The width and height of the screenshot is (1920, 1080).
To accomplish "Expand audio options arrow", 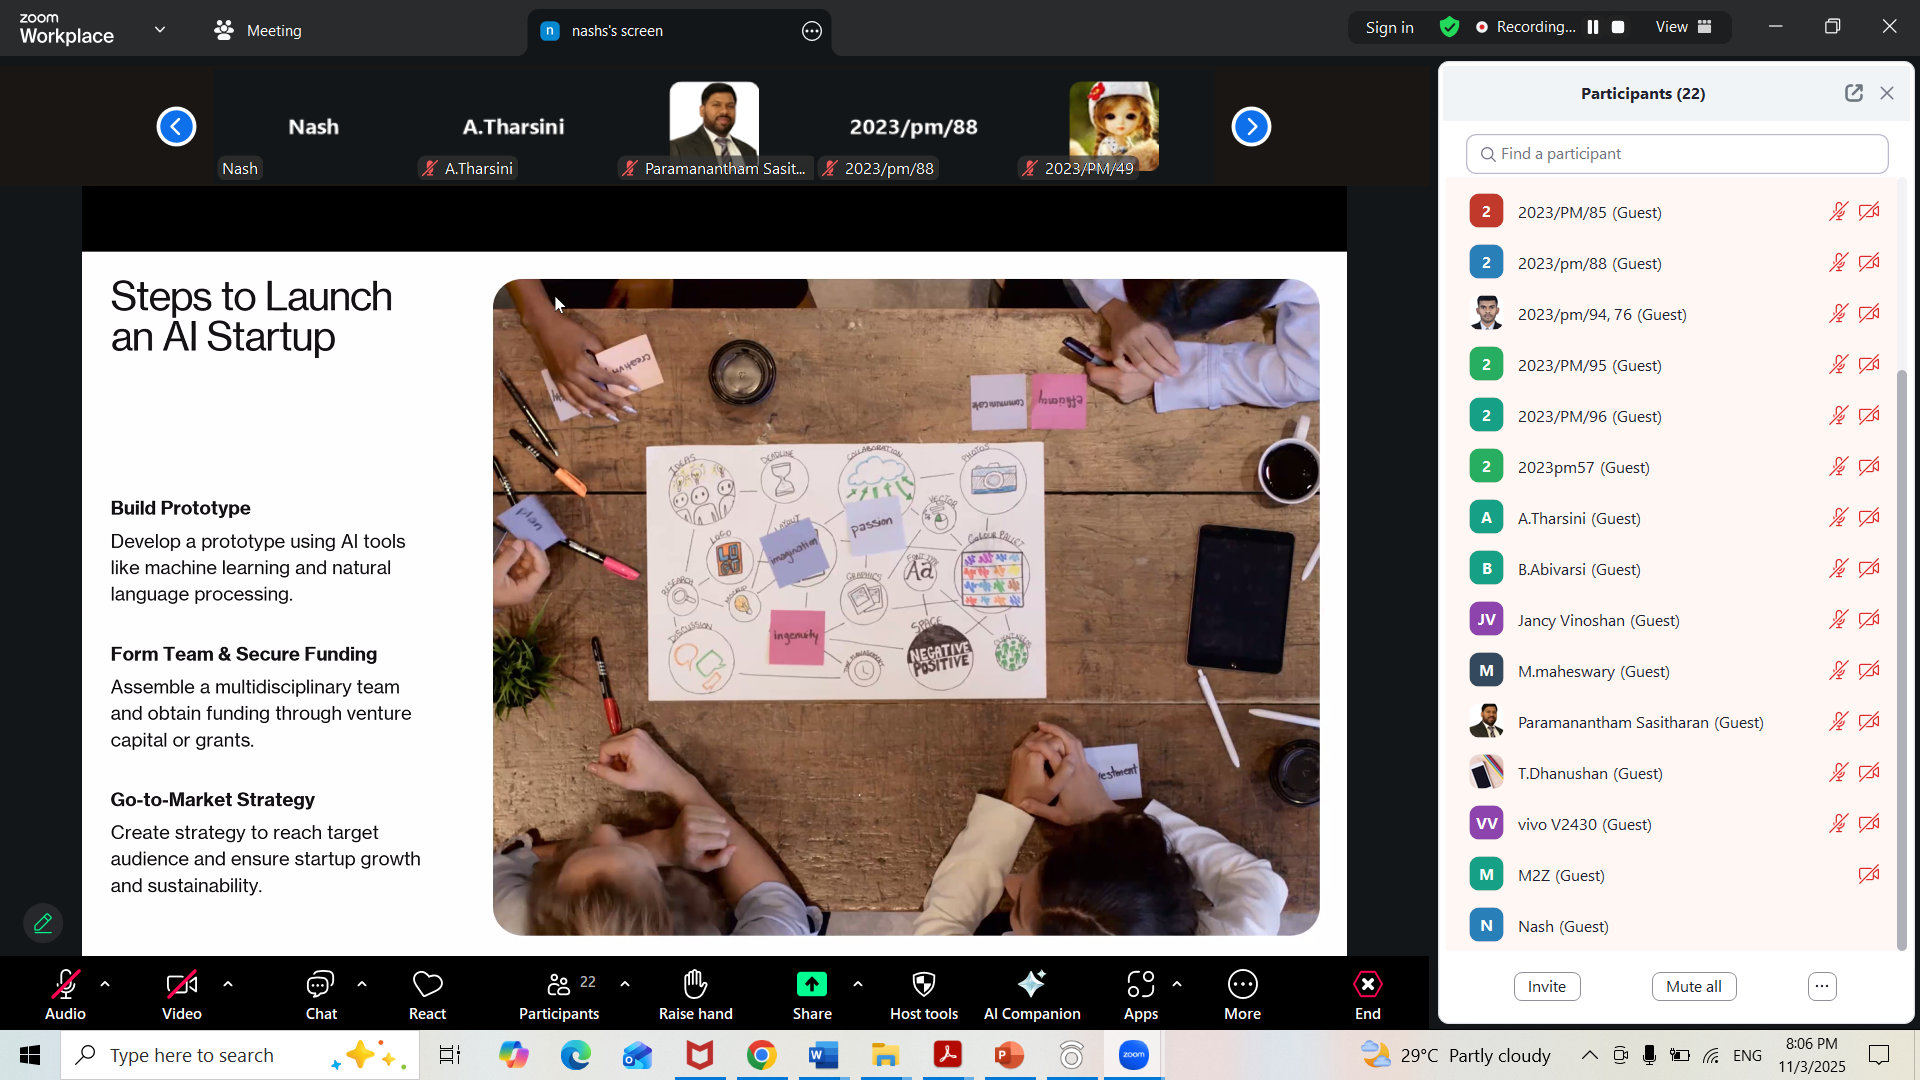I will 105,985.
